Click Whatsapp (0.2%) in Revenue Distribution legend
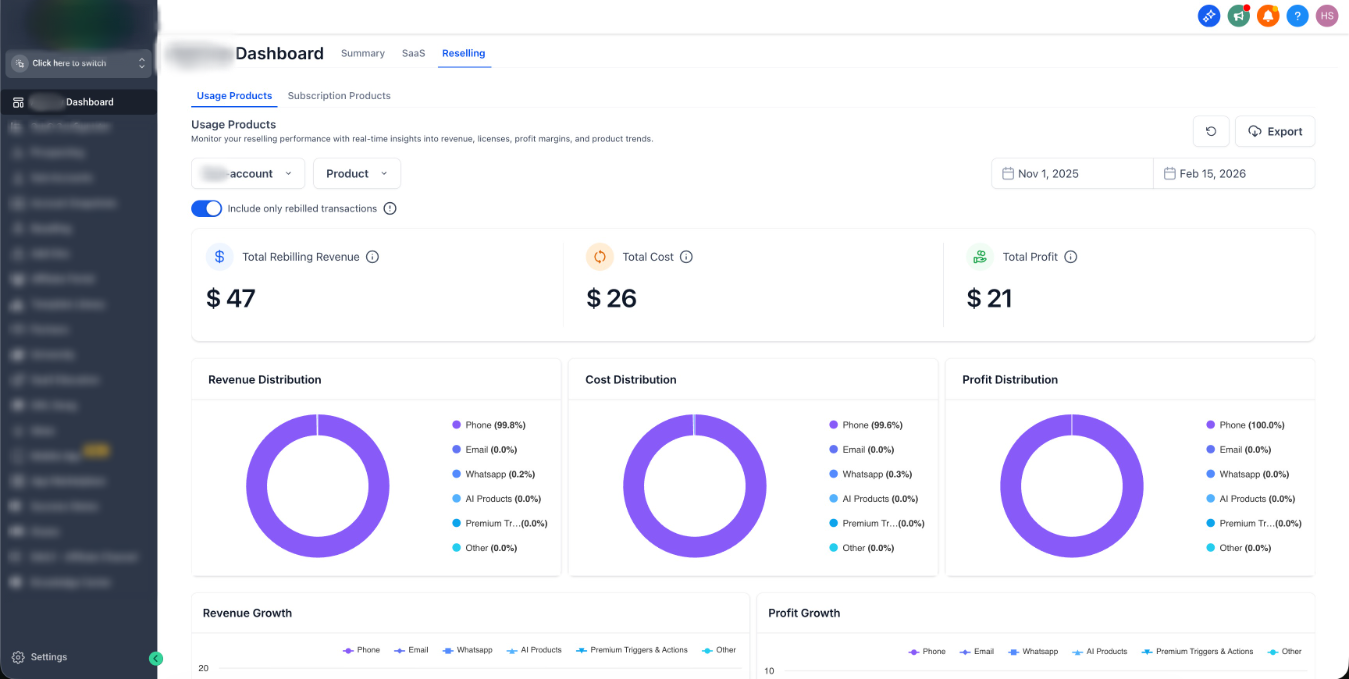 pyautogui.click(x=493, y=474)
